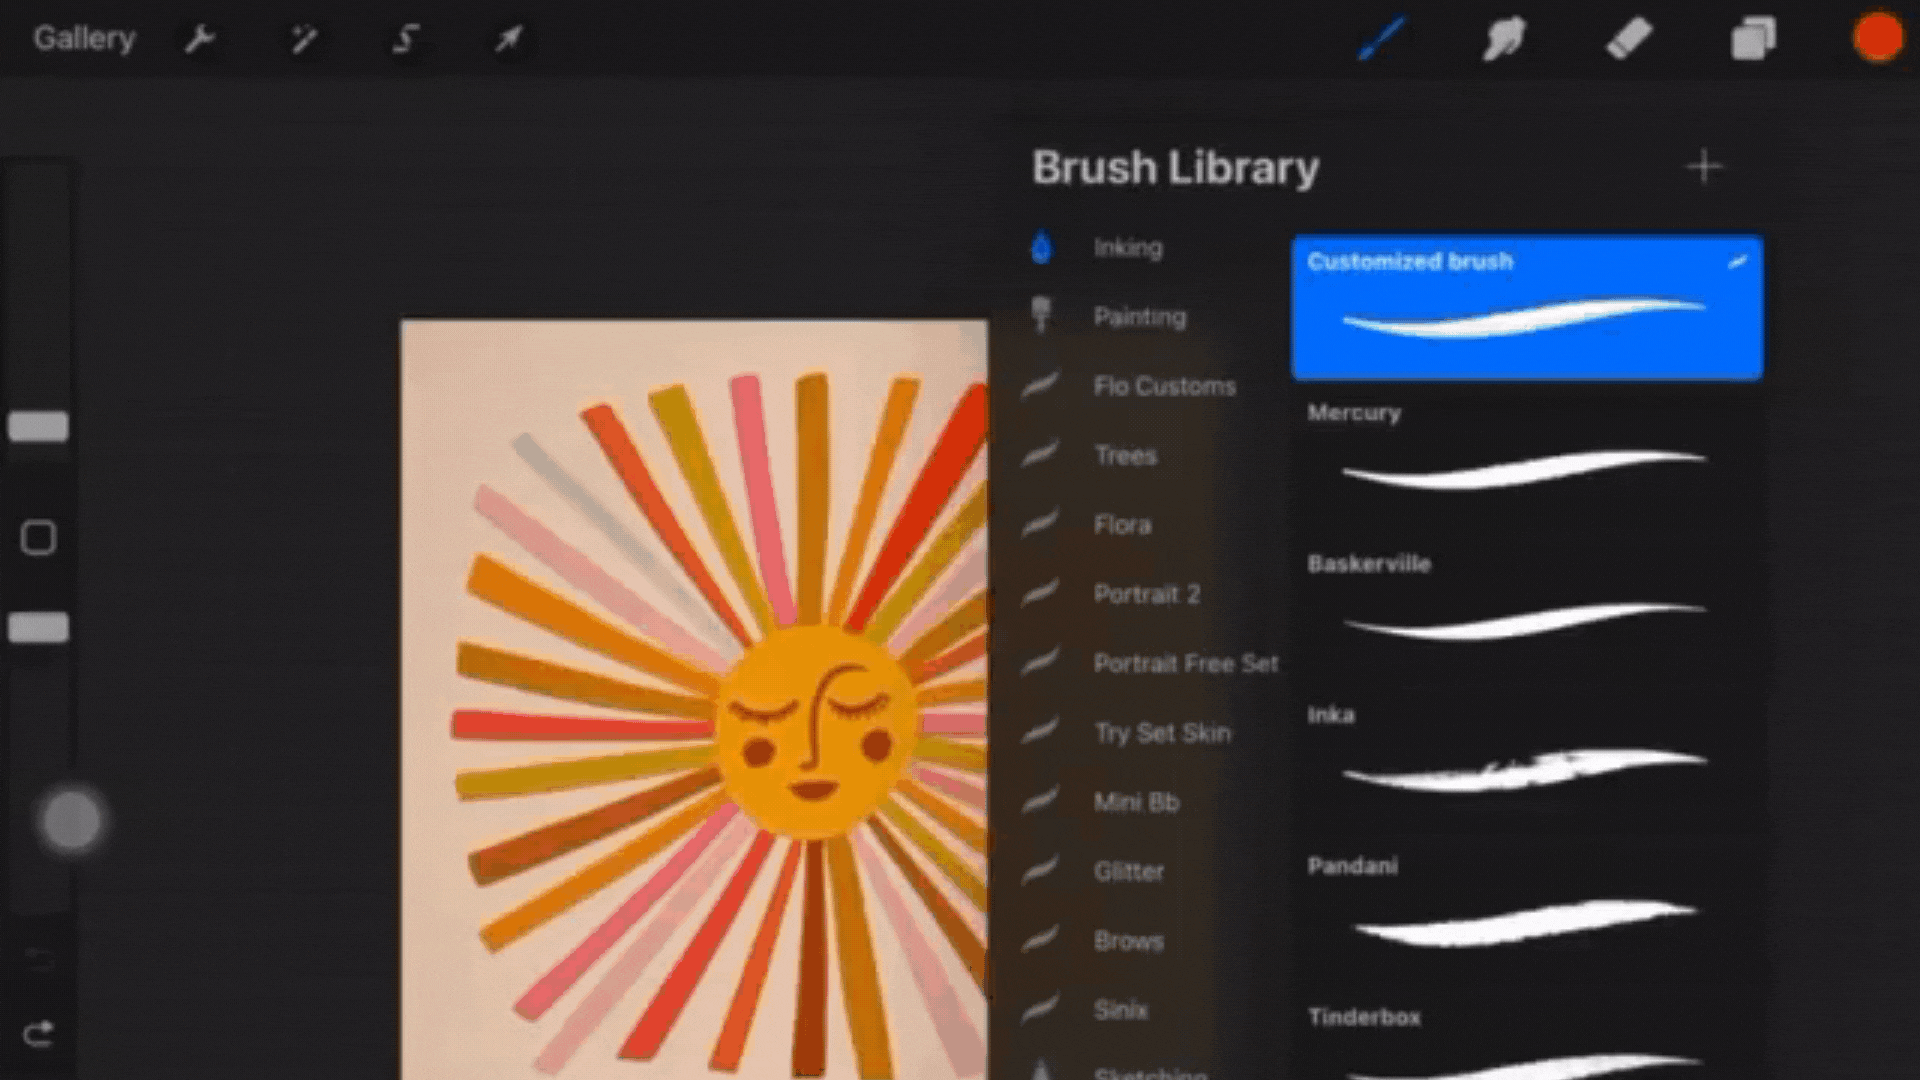The image size is (1920, 1080).
Task: Open the Try Set Skin brushes
Action: (1162, 733)
